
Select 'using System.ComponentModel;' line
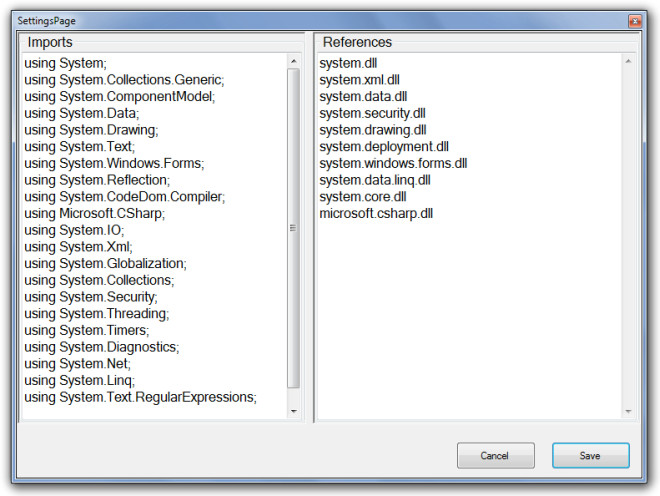[x=120, y=96]
